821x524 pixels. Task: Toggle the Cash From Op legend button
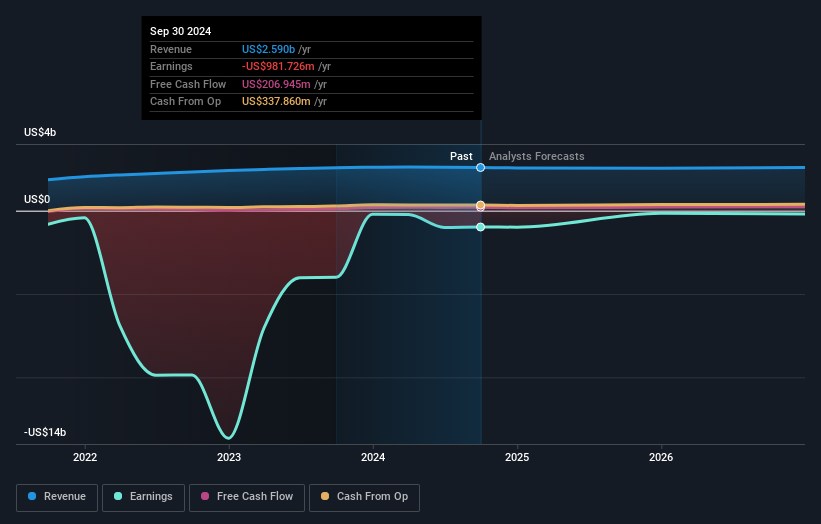tap(364, 497)
